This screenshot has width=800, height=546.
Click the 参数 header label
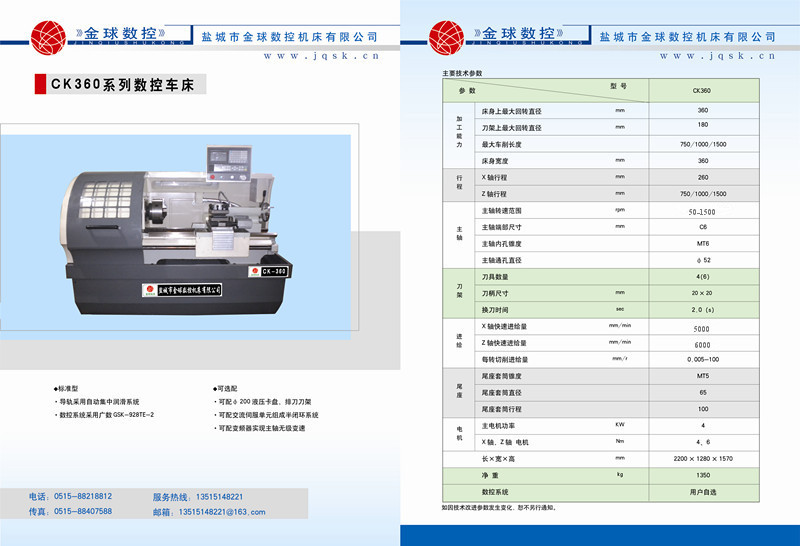click(x=467, y=90)
